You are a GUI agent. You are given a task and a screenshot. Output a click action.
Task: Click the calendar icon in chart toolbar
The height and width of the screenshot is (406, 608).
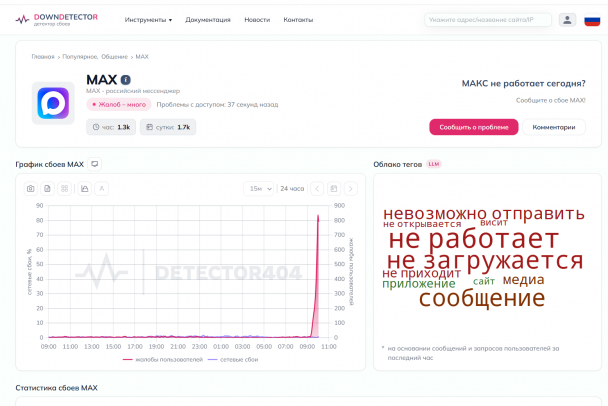[334, 188]
